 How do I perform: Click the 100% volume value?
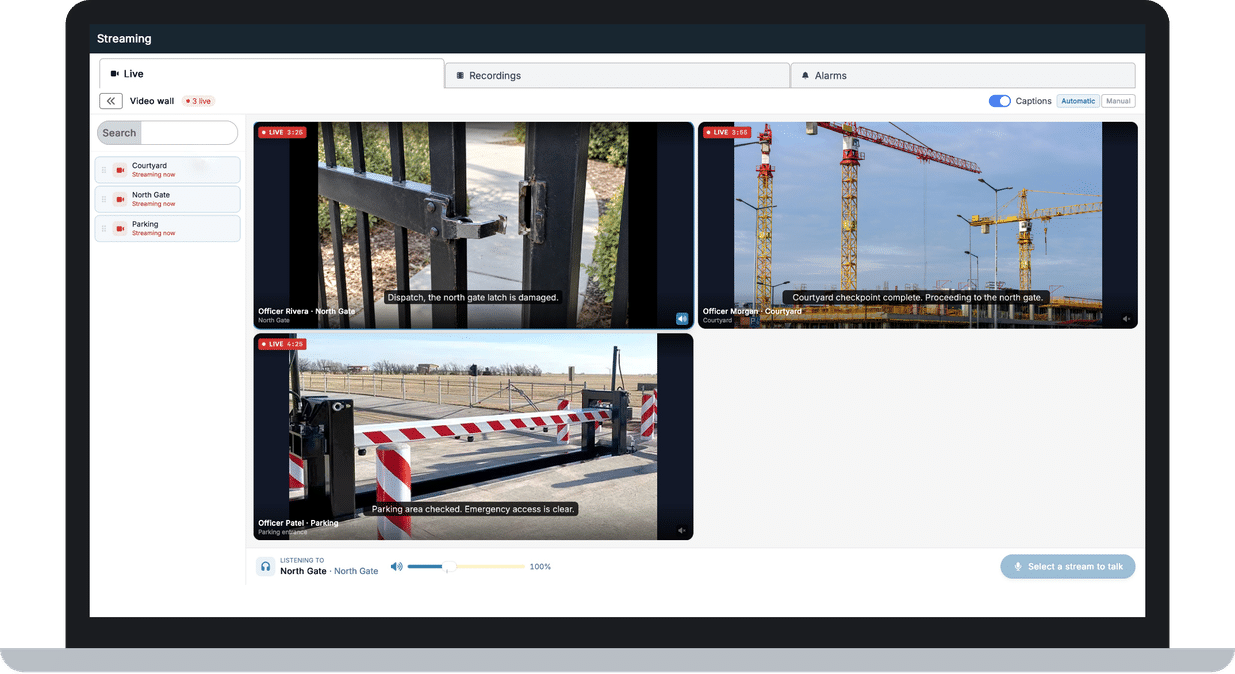[x=540, y=567]
